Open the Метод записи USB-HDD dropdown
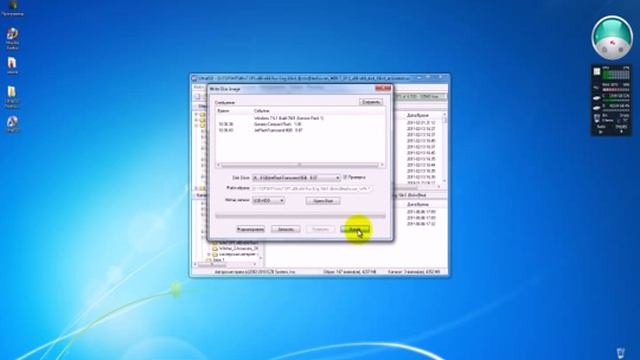This screenshot has width=640, height=360. pyautogui.click(x=268, y=200)
